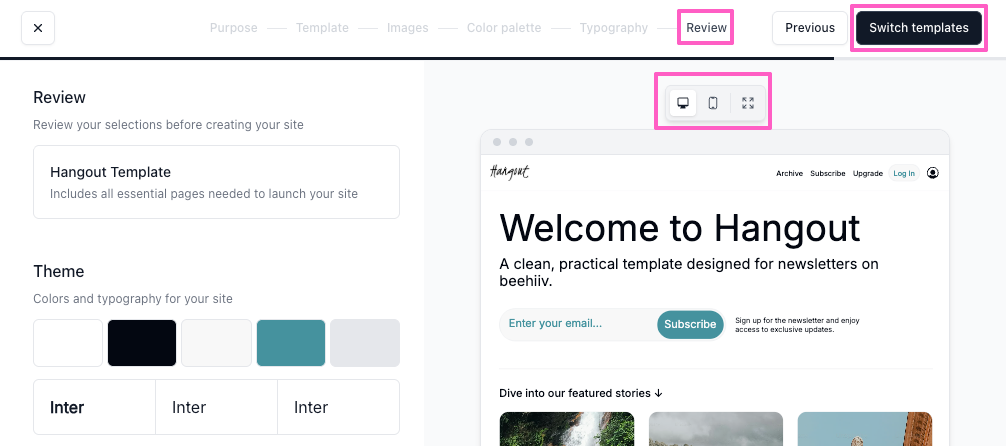The height and width of the screenshot is (446, 1006).
Task: Click the Previous button
Action: coord(810,28)
